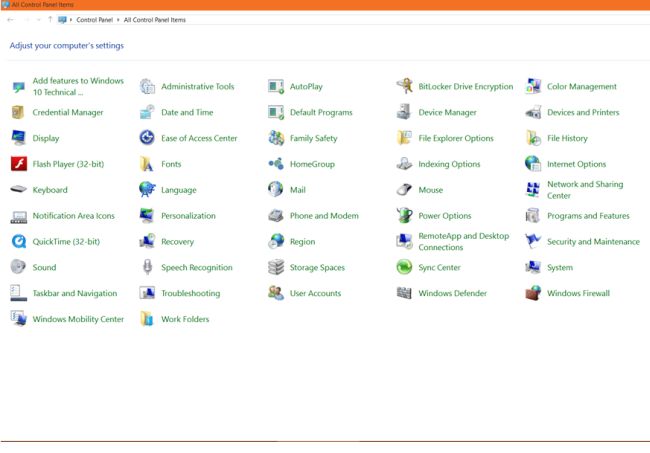Open the Devices and Printers icon
Screen dimensions: 650x453
pyautogui.click(x=533, y=112)
